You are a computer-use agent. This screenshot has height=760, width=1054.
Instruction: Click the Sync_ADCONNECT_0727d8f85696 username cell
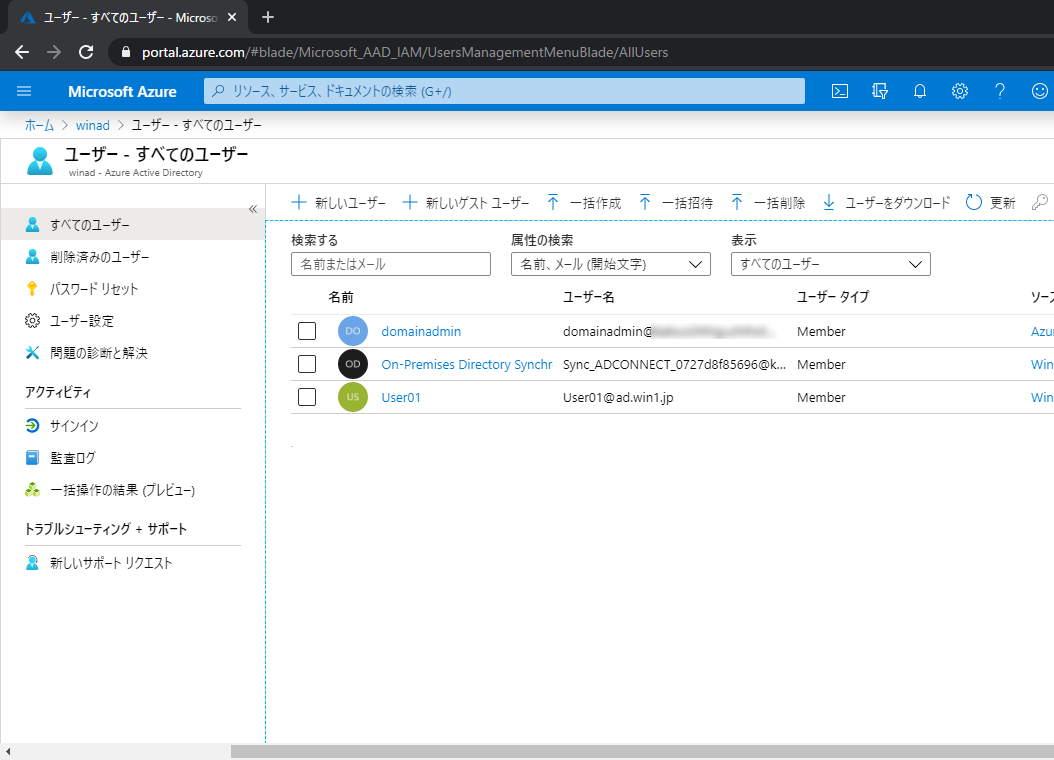tap(674, 364)
